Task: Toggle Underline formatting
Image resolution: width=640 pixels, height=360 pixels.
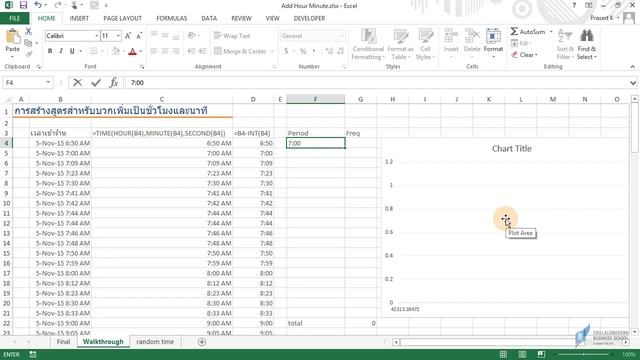Action: 72,51
